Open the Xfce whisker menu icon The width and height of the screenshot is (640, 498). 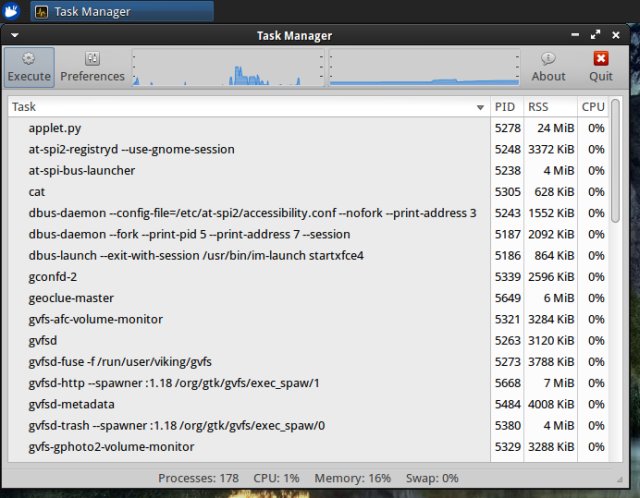[11, 12]
